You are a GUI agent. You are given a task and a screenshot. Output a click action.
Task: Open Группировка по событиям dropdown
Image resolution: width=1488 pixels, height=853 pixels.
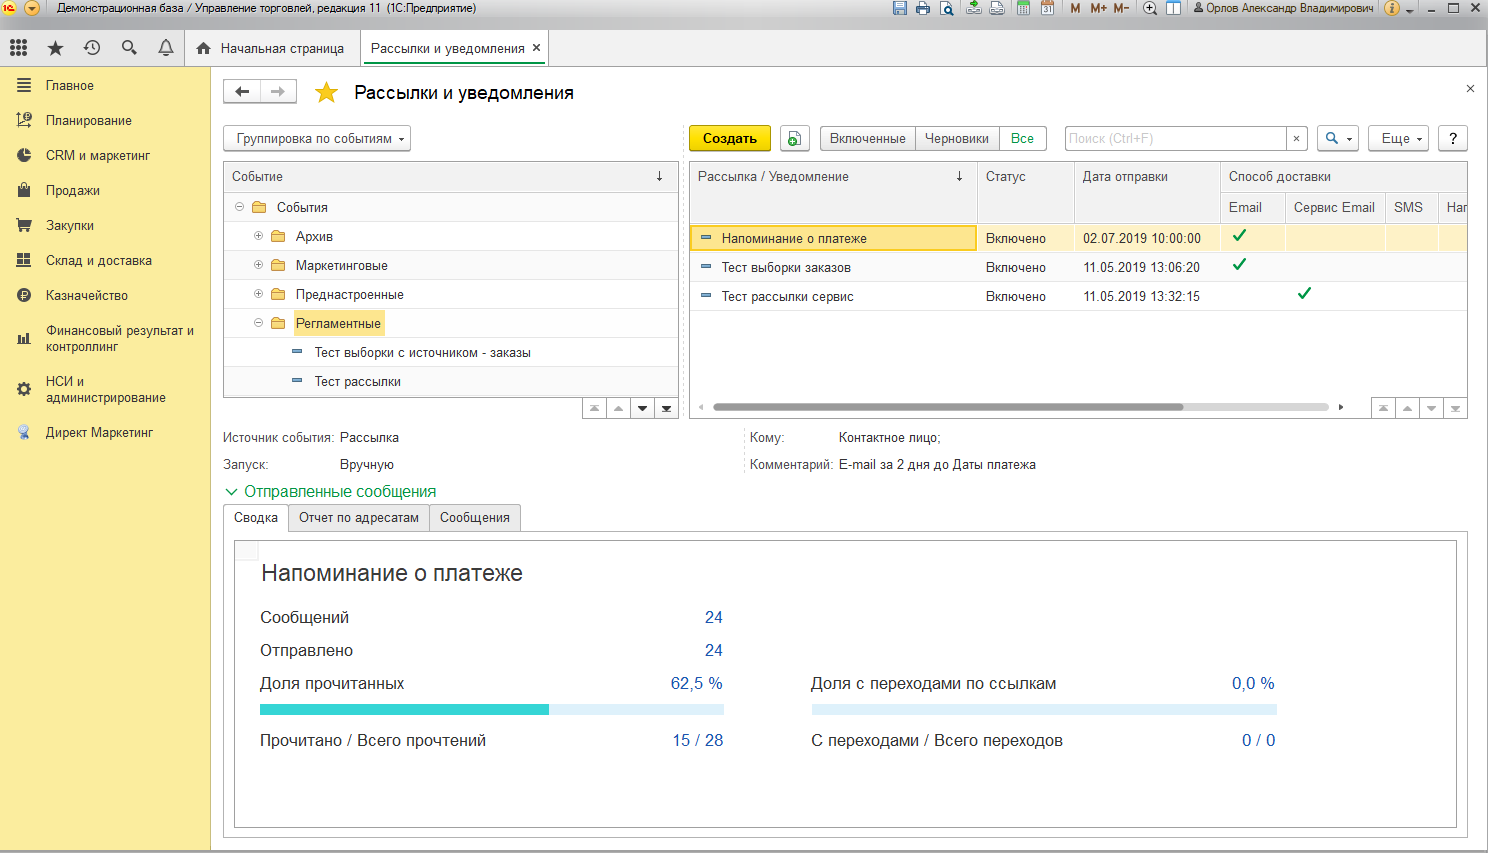(317, 139)
